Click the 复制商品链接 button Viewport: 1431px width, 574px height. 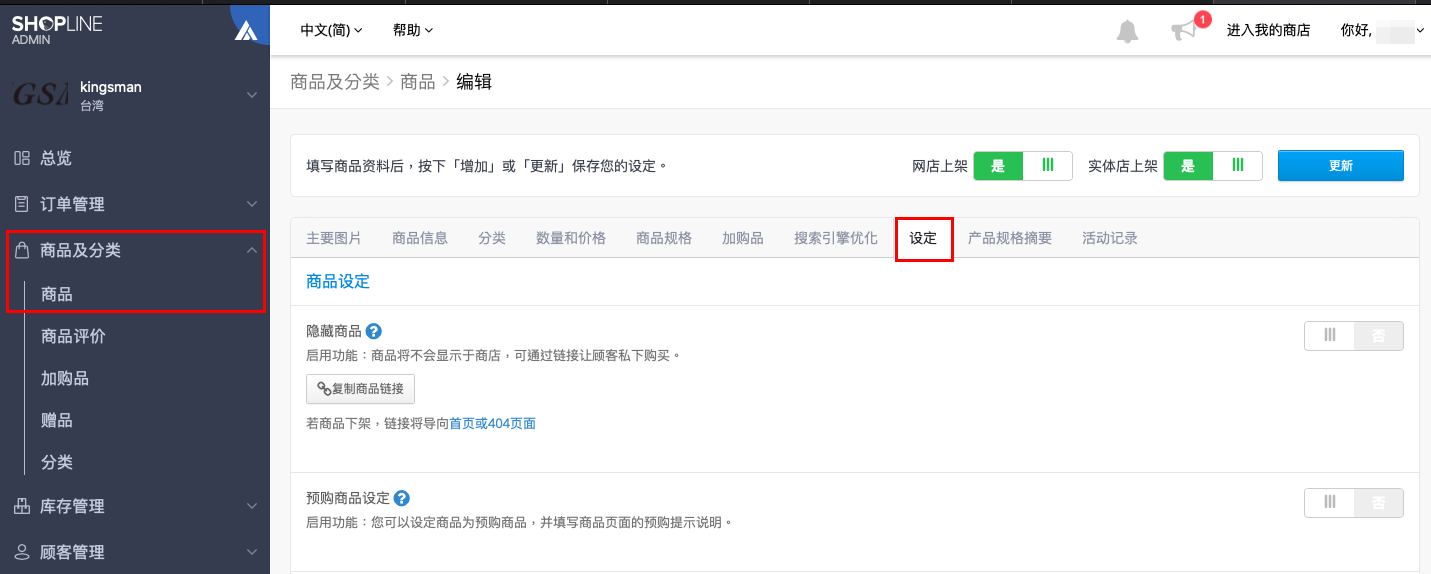[x=360, y=389]
